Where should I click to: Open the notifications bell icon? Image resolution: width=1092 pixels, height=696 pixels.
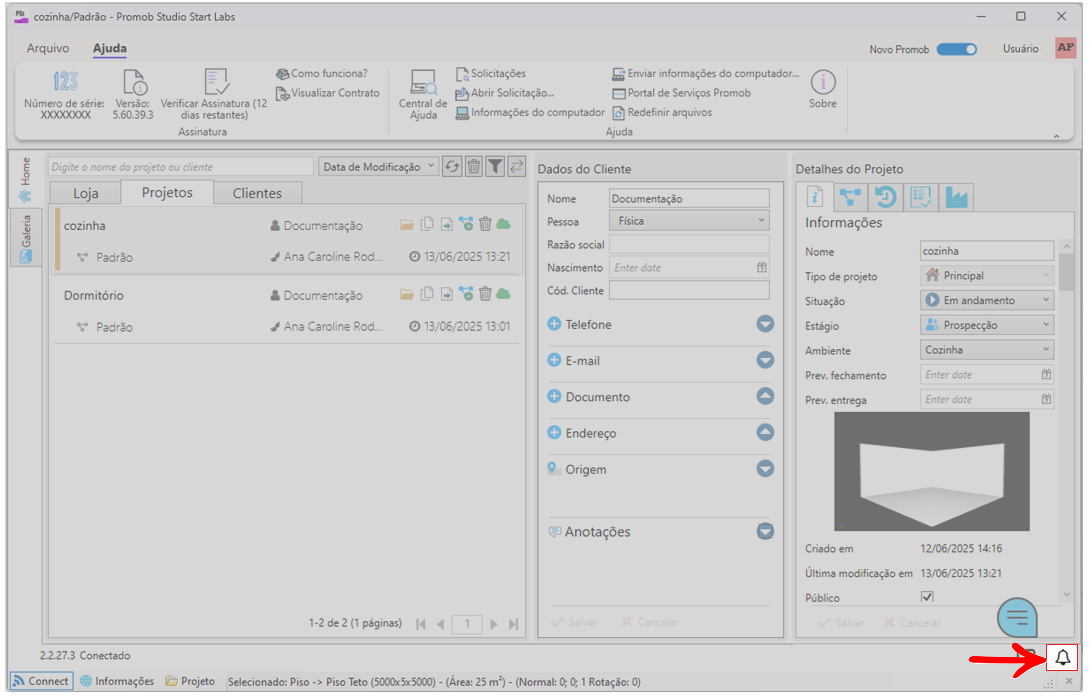(1062, 658)
